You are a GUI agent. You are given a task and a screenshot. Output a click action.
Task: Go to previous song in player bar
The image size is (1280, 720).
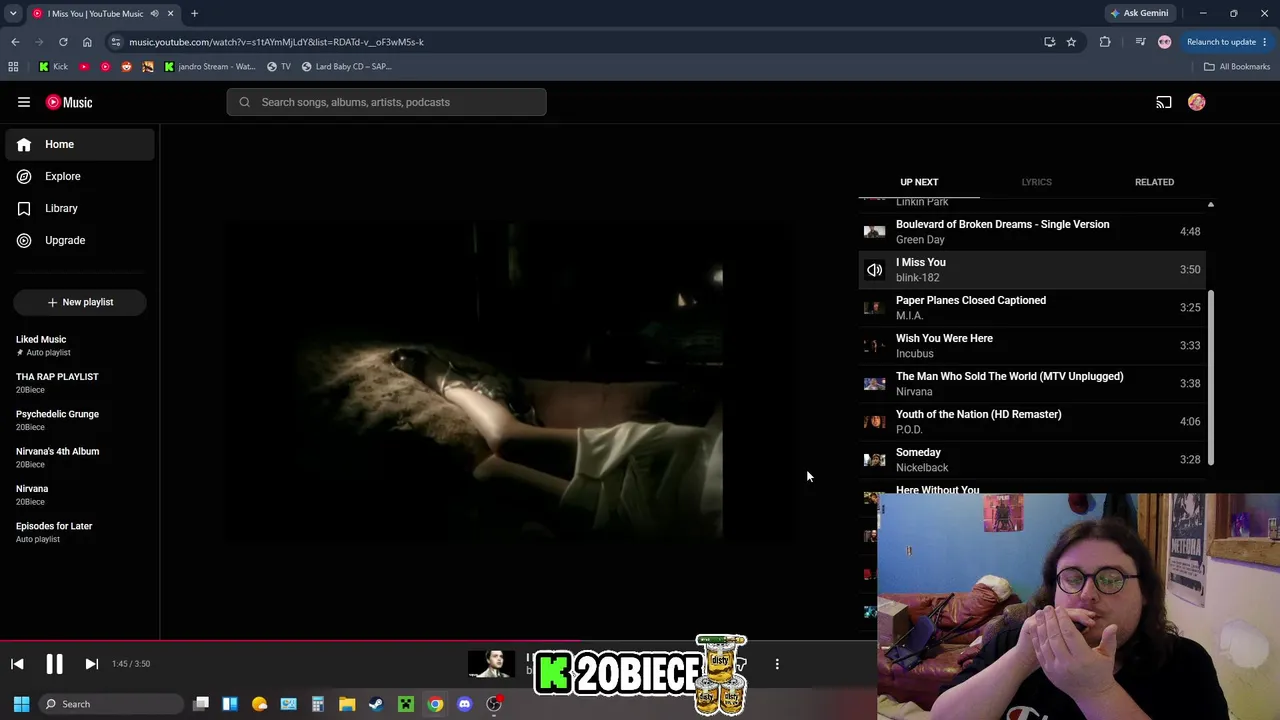[x=17, y=664]
